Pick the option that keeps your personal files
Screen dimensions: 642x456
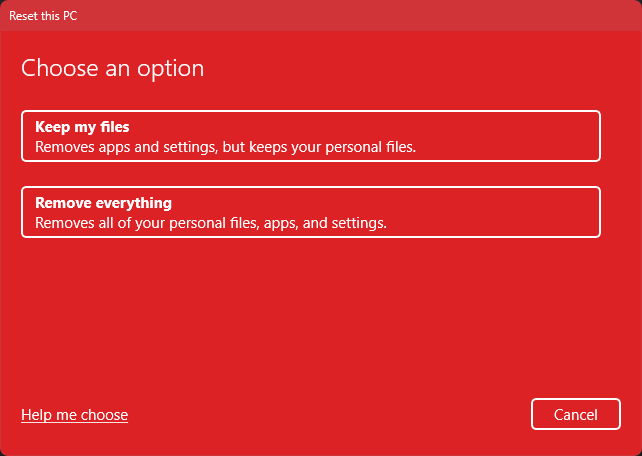click(x=310, y=136)
